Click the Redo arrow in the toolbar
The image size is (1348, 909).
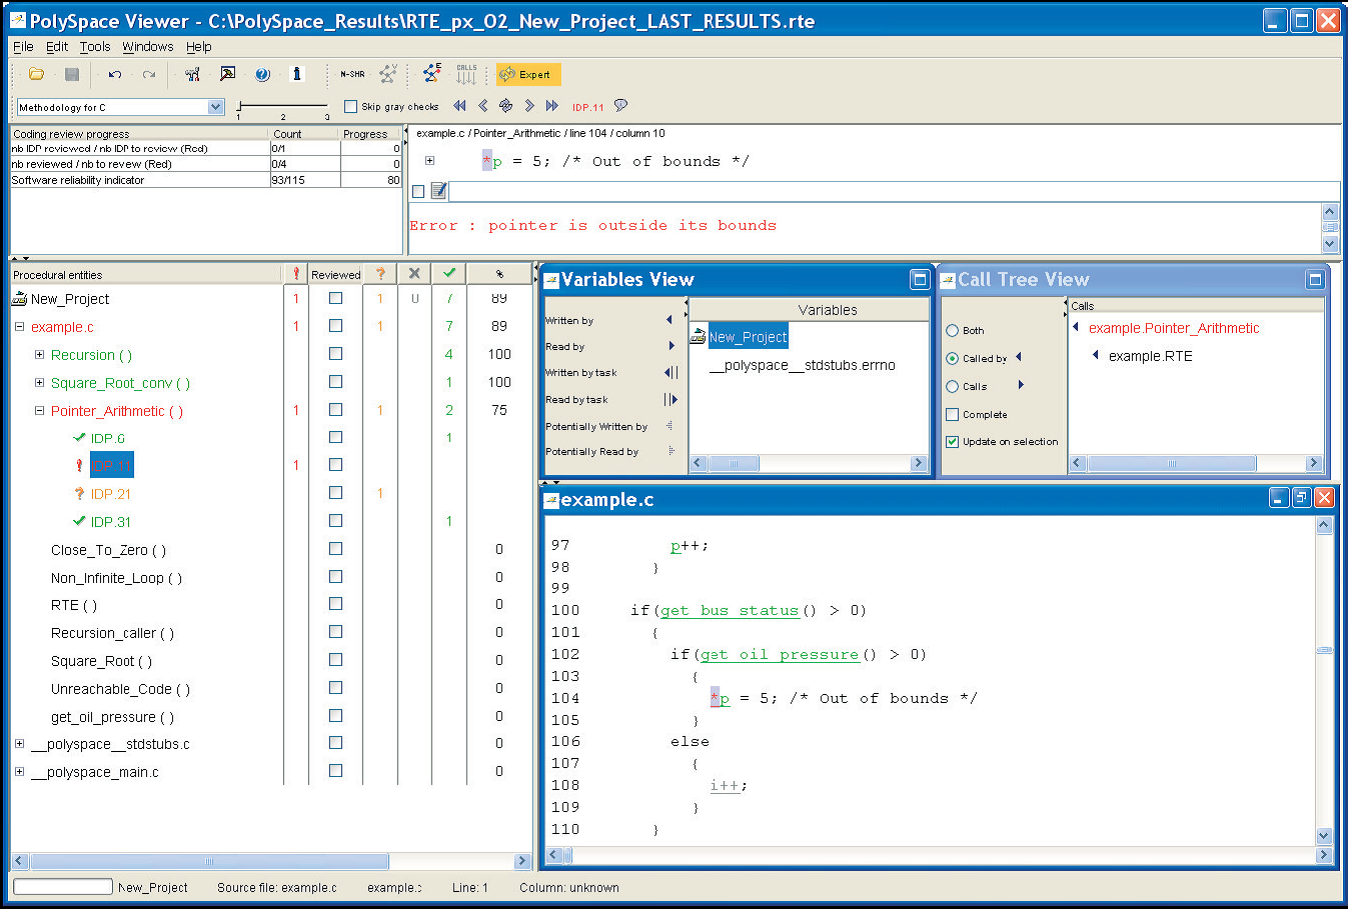click(149, 74)
